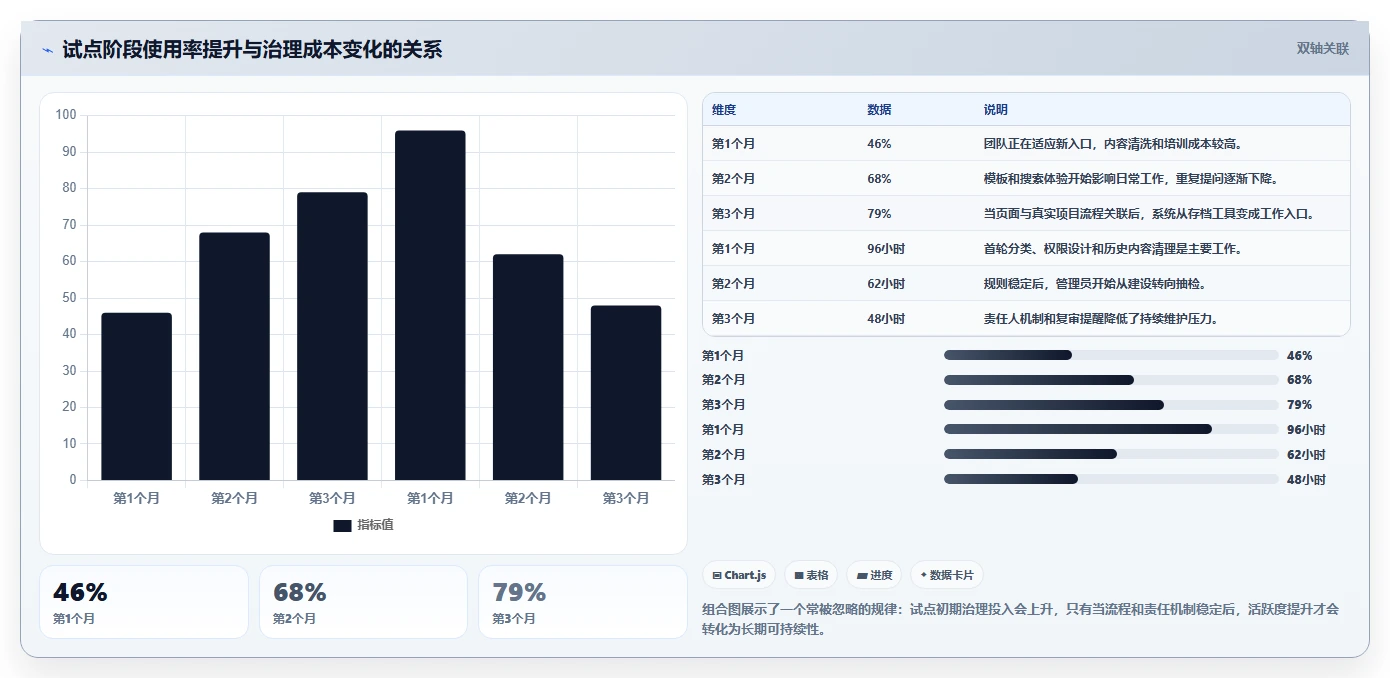This screenshot has width=1390, height=678.
Task: Open the 46% summary card
Action: [x=144, y=602]
